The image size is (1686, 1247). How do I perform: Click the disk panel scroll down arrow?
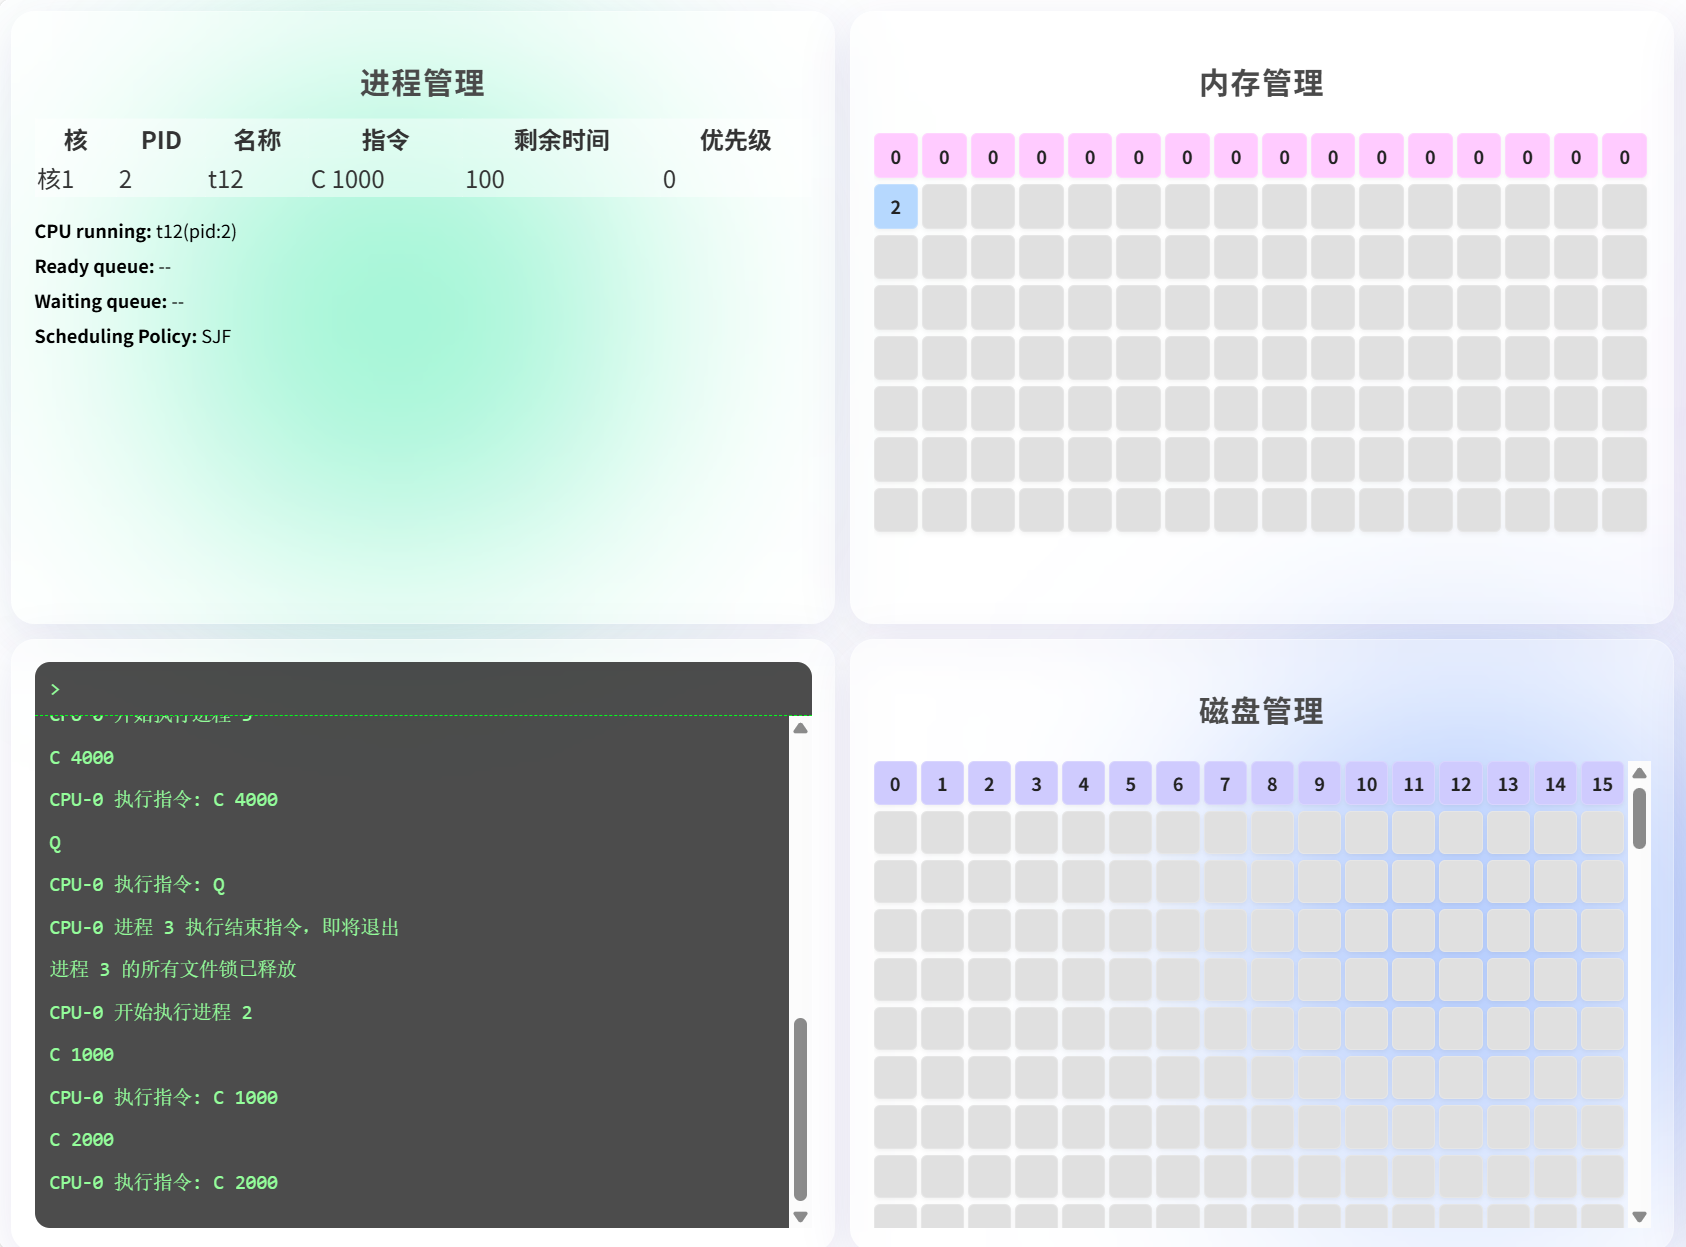coord(1639,1217)
